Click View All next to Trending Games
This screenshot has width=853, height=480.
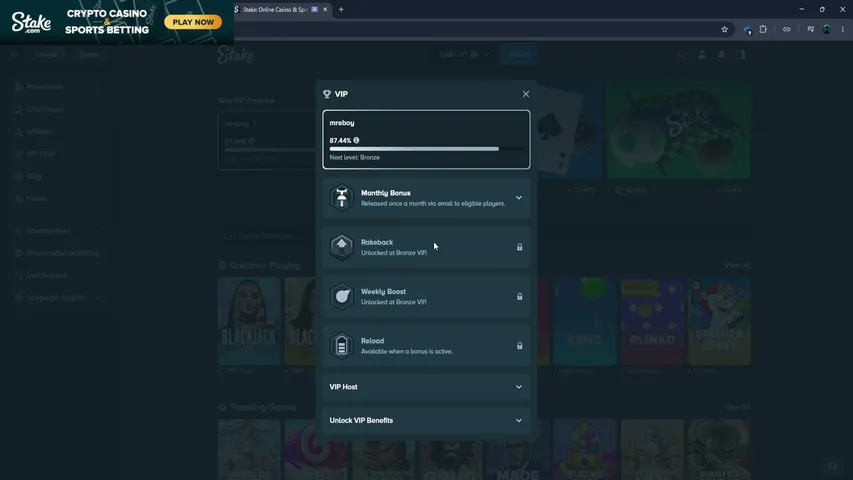737,407
